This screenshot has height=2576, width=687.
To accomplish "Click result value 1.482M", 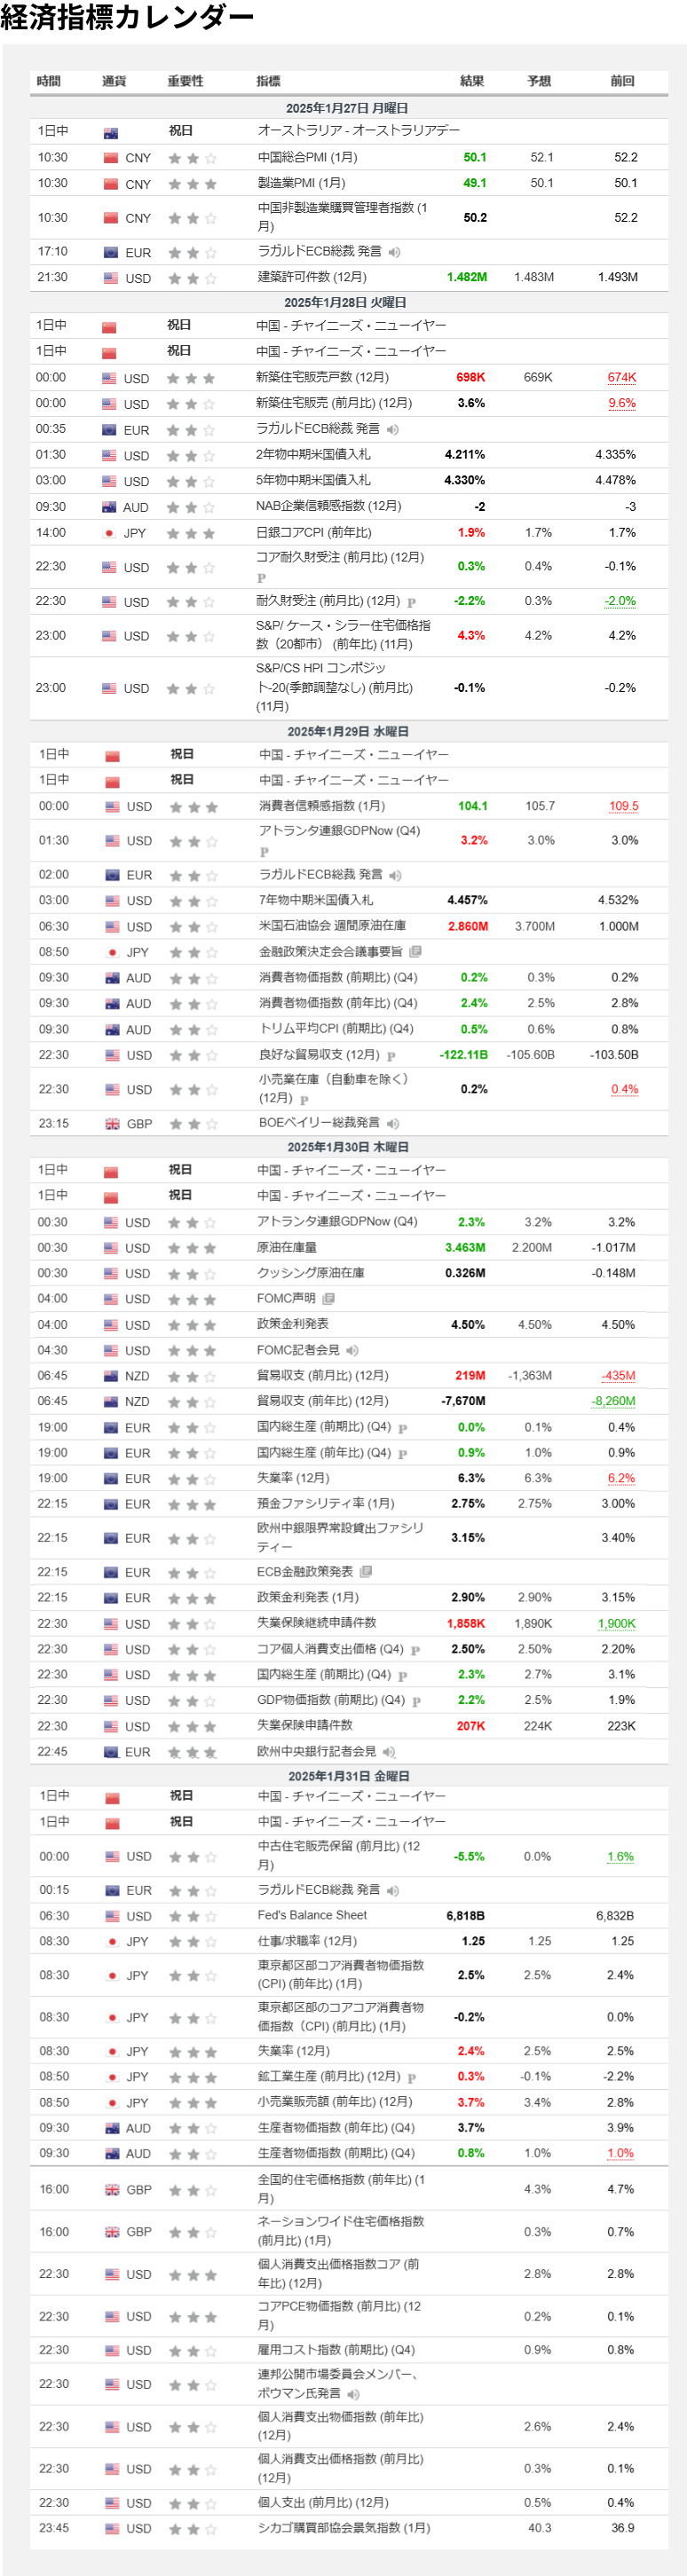I will [x=467, y=277].
